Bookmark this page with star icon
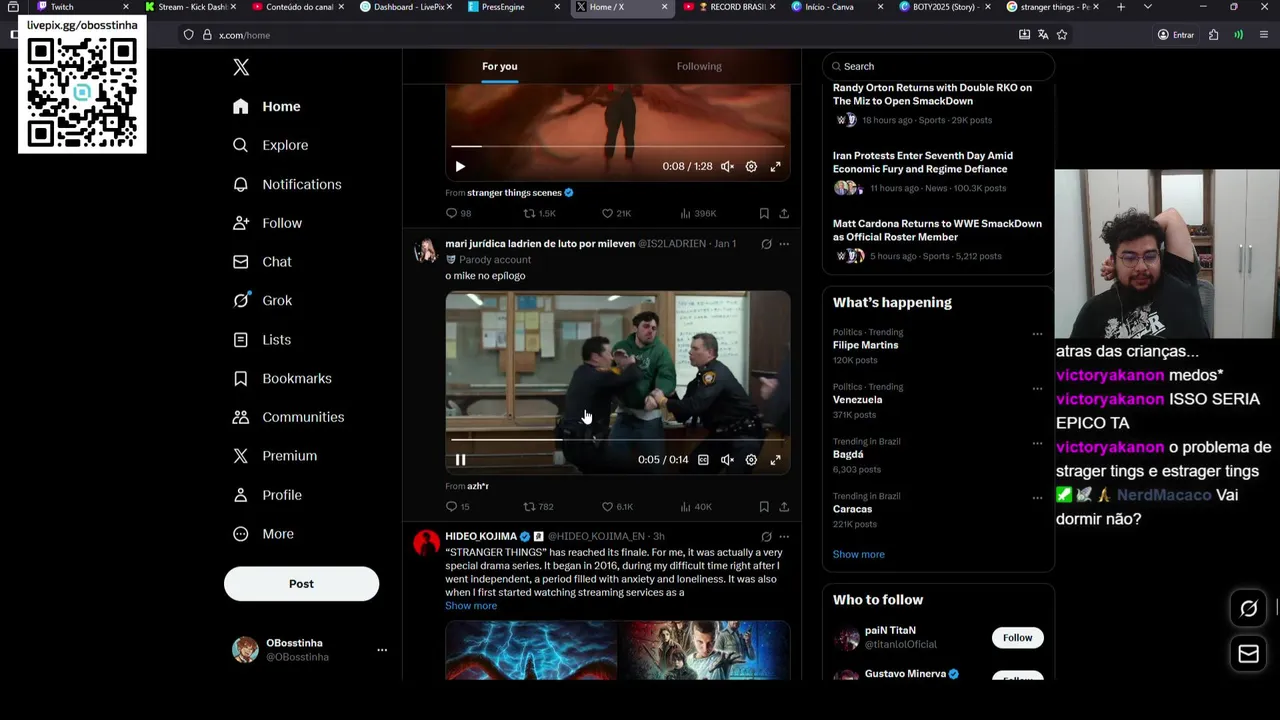Viewport: 1280px width, 720px height. (x=1062, y=35)
